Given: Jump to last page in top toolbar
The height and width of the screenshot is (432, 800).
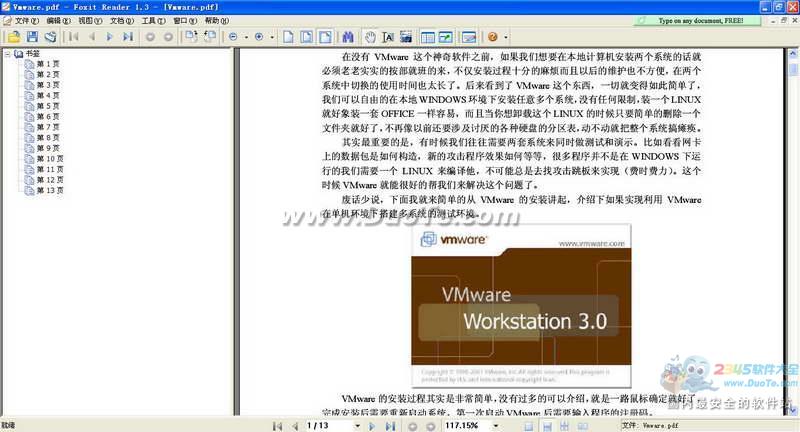Looking at the screenshot, I should tap(128, 37).
